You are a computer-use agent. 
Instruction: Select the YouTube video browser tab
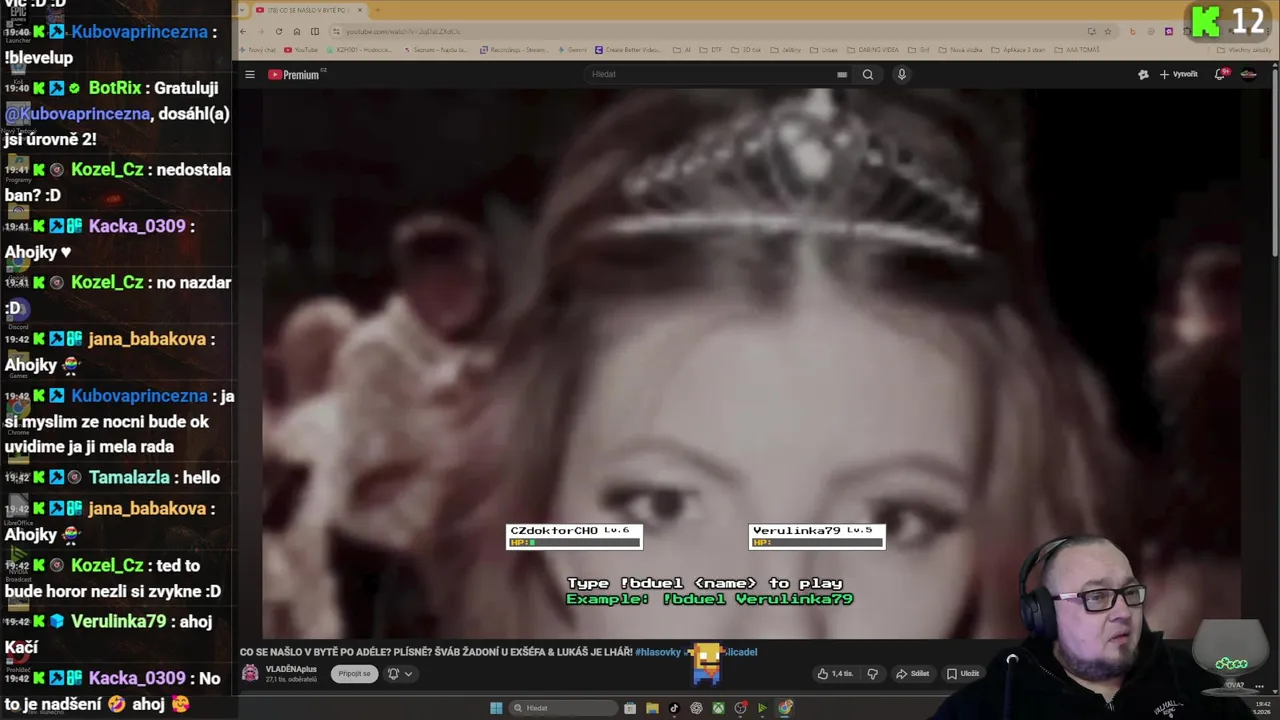click(308, 10)
